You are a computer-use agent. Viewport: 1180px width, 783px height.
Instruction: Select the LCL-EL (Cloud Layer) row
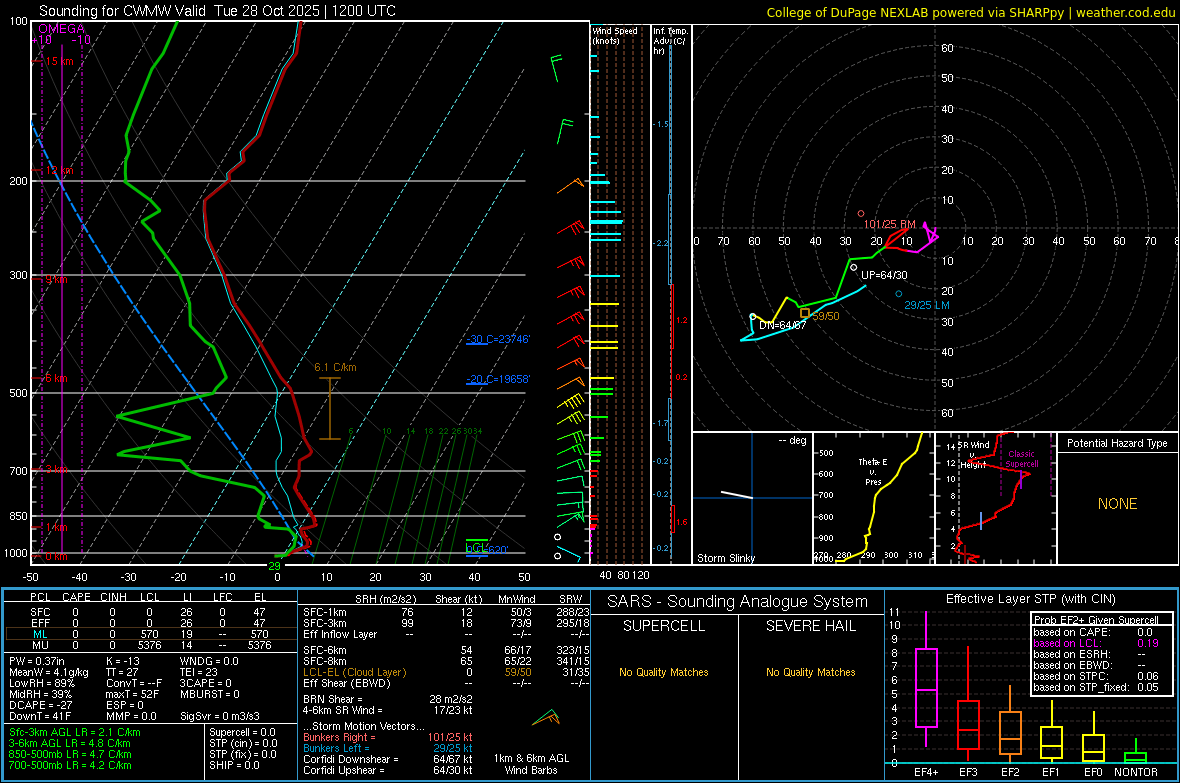[x=446, y=672]
